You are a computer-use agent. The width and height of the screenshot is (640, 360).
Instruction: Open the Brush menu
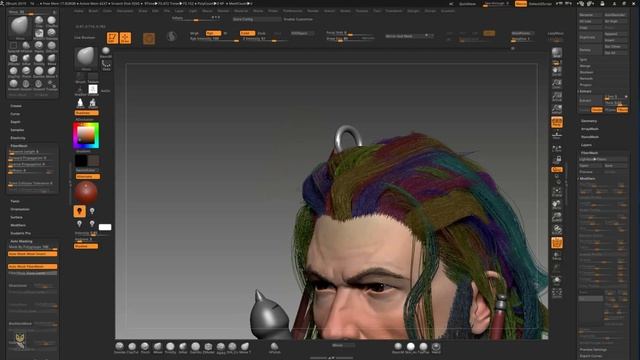93,11
